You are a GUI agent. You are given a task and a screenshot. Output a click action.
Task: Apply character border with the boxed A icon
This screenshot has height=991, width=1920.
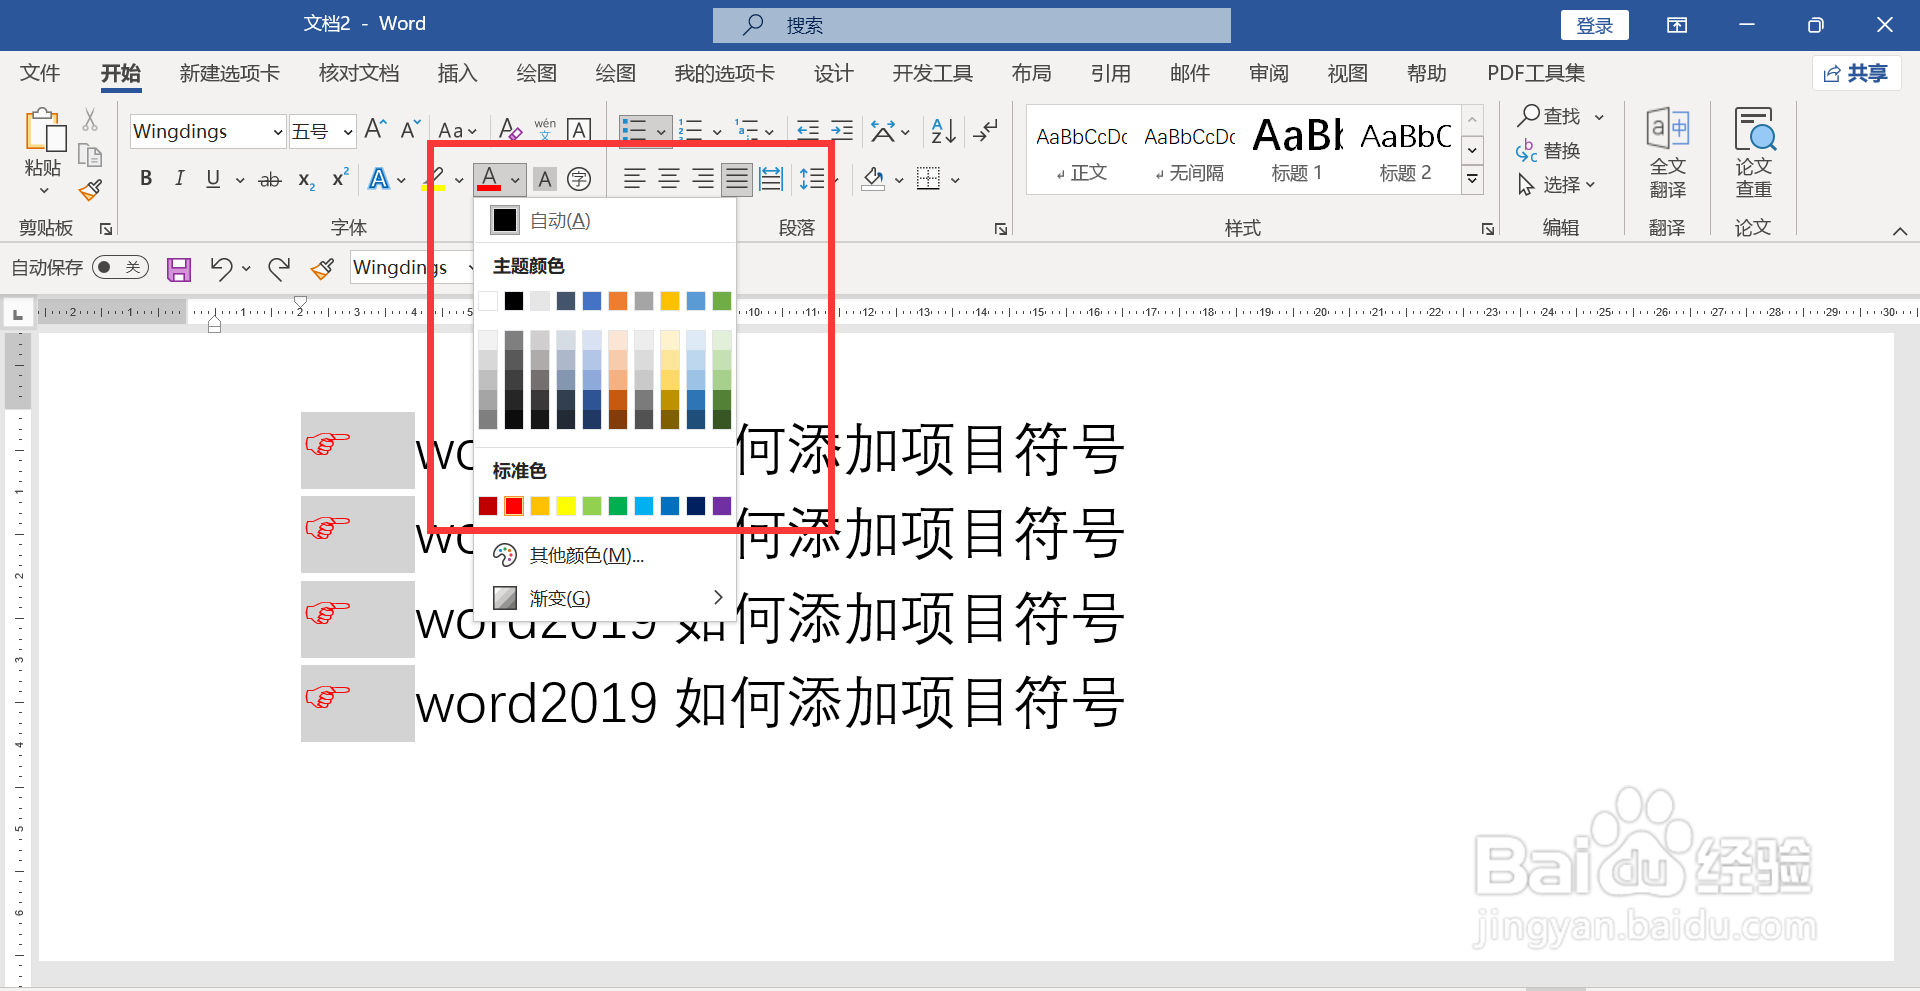pyautogui.click(x=579, y=130)
